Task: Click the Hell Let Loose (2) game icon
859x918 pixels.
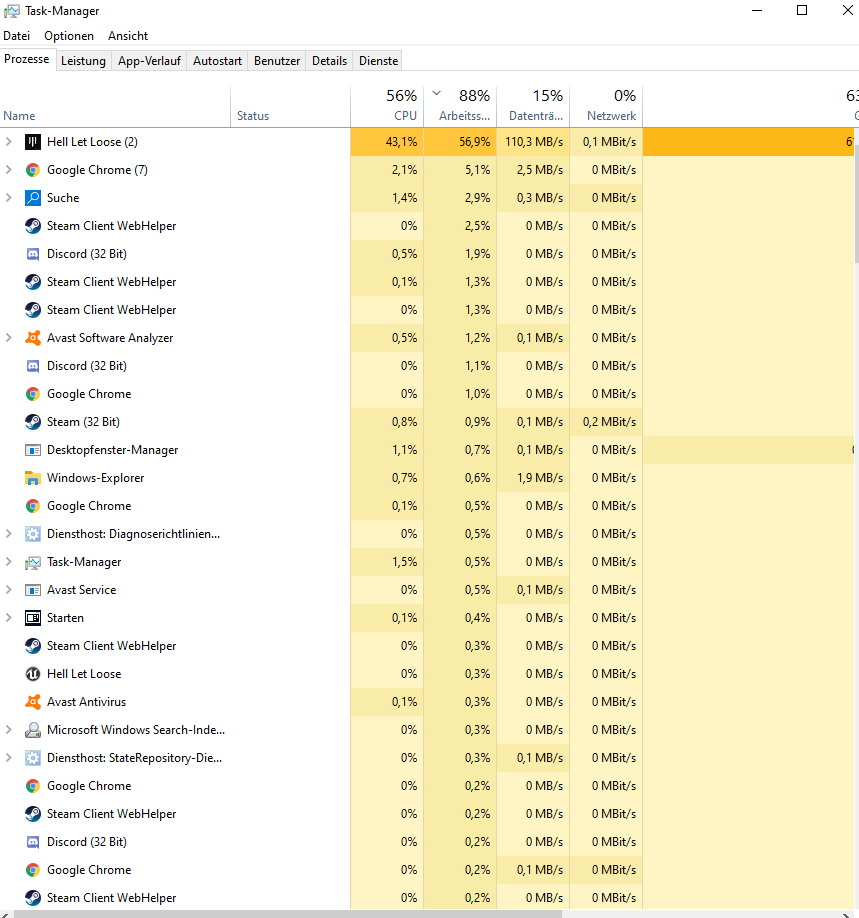Action: (x=33, y=142)
